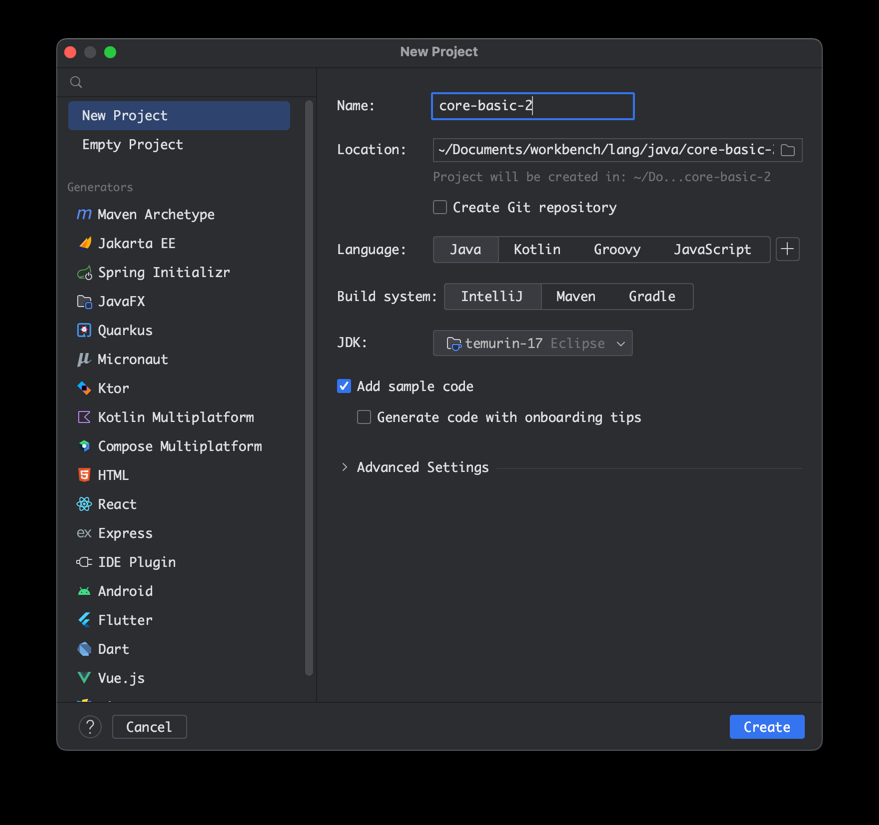879x825 pixels.
Task: Click the Ktor generator icon
Action: (x=84, y=388)
